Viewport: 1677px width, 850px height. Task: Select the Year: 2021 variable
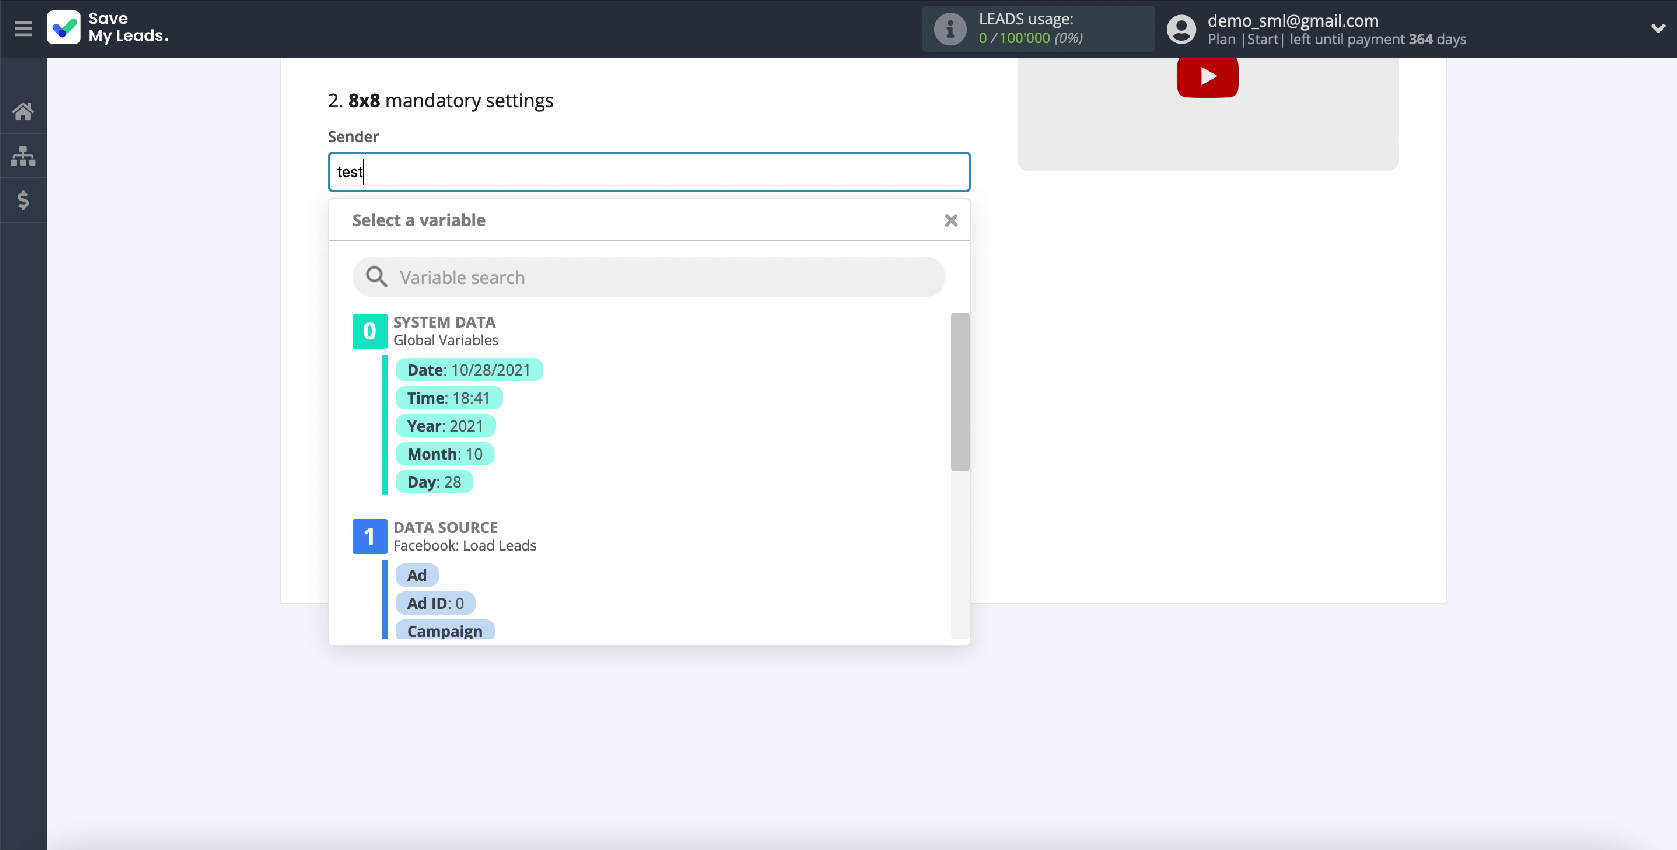pyautogui.click(x=445, y=426)
